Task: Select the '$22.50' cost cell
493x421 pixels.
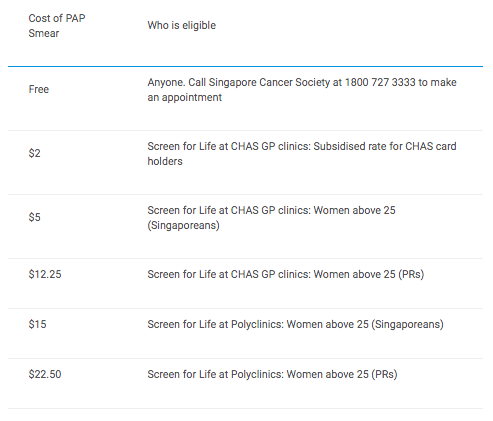Action: [45, 374]
